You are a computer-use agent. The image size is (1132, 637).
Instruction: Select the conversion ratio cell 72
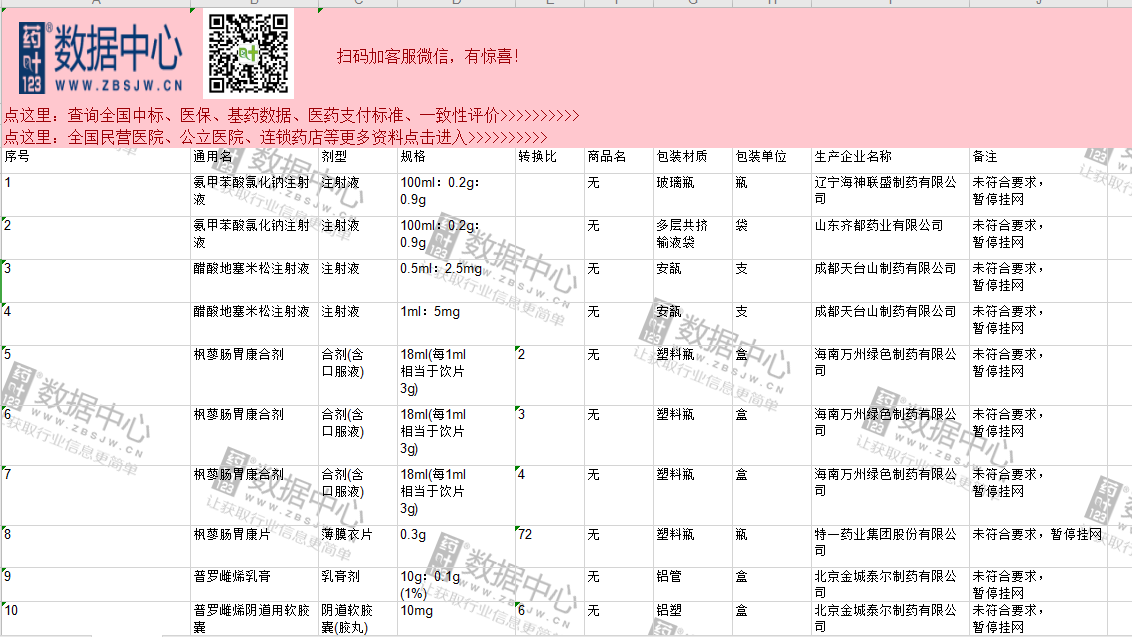pyautogui.click(x=550, y=547)
